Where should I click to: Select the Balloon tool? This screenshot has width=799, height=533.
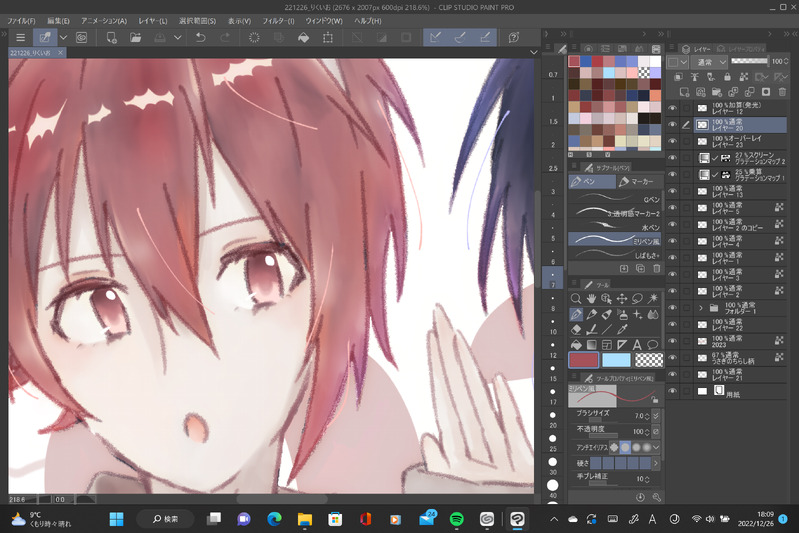pos(653,345)
